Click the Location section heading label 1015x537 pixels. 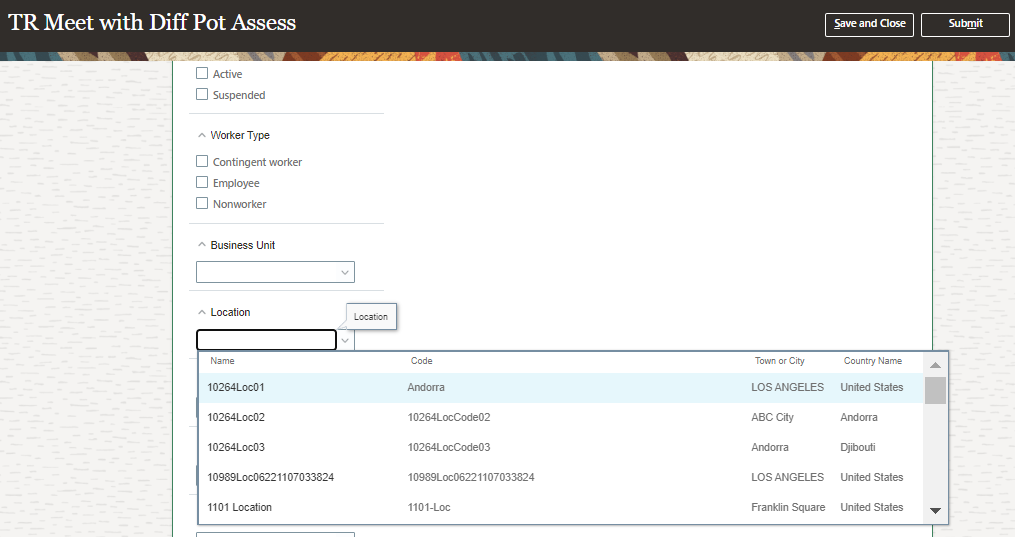pos(230,312)
